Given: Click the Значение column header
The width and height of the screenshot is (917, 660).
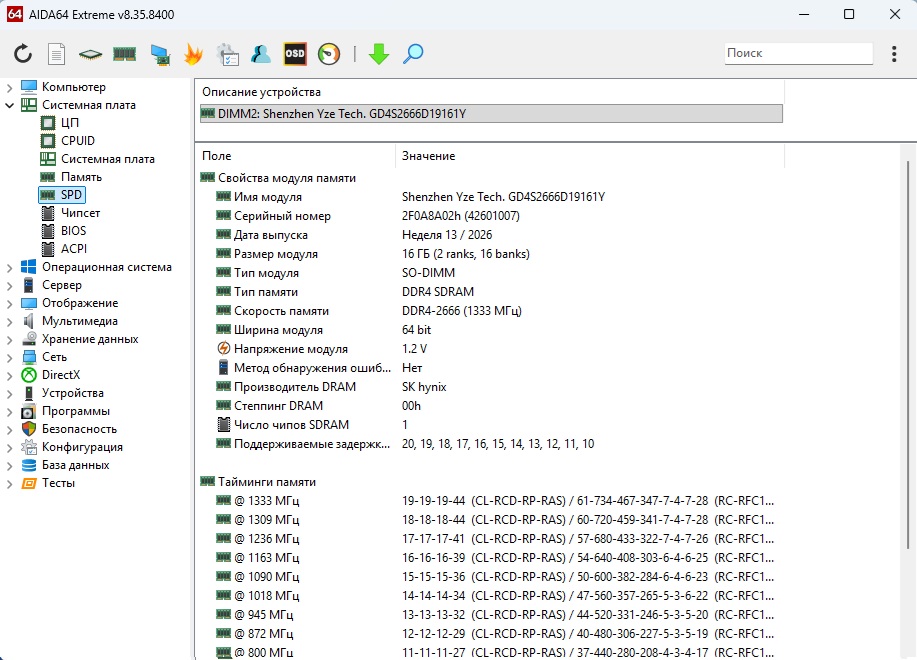Looking at the screenshot, I should tap(590, 156).
